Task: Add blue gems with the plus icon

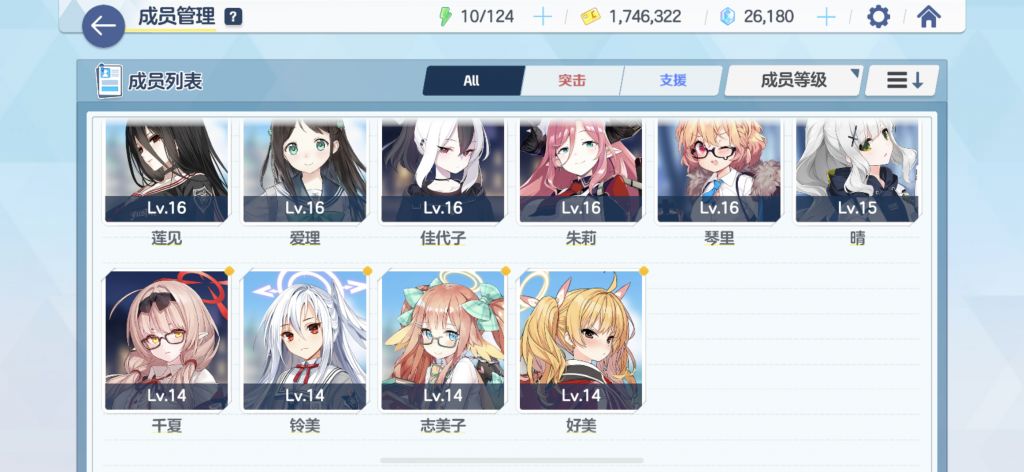Action: click(826, 17)
